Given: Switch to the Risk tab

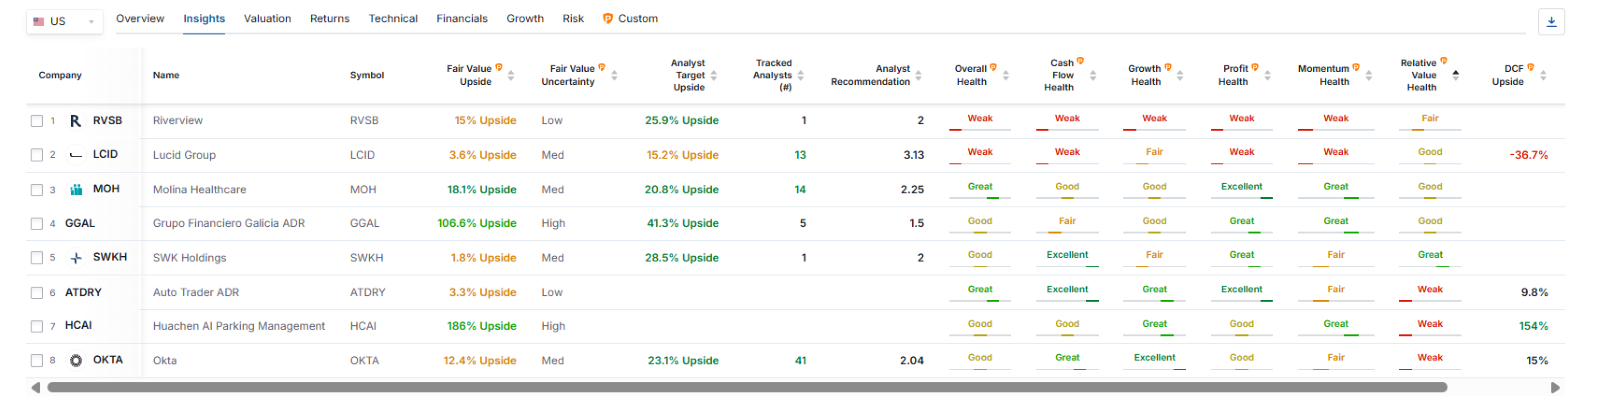Looking at the screenshot, I should coord(573,19).
